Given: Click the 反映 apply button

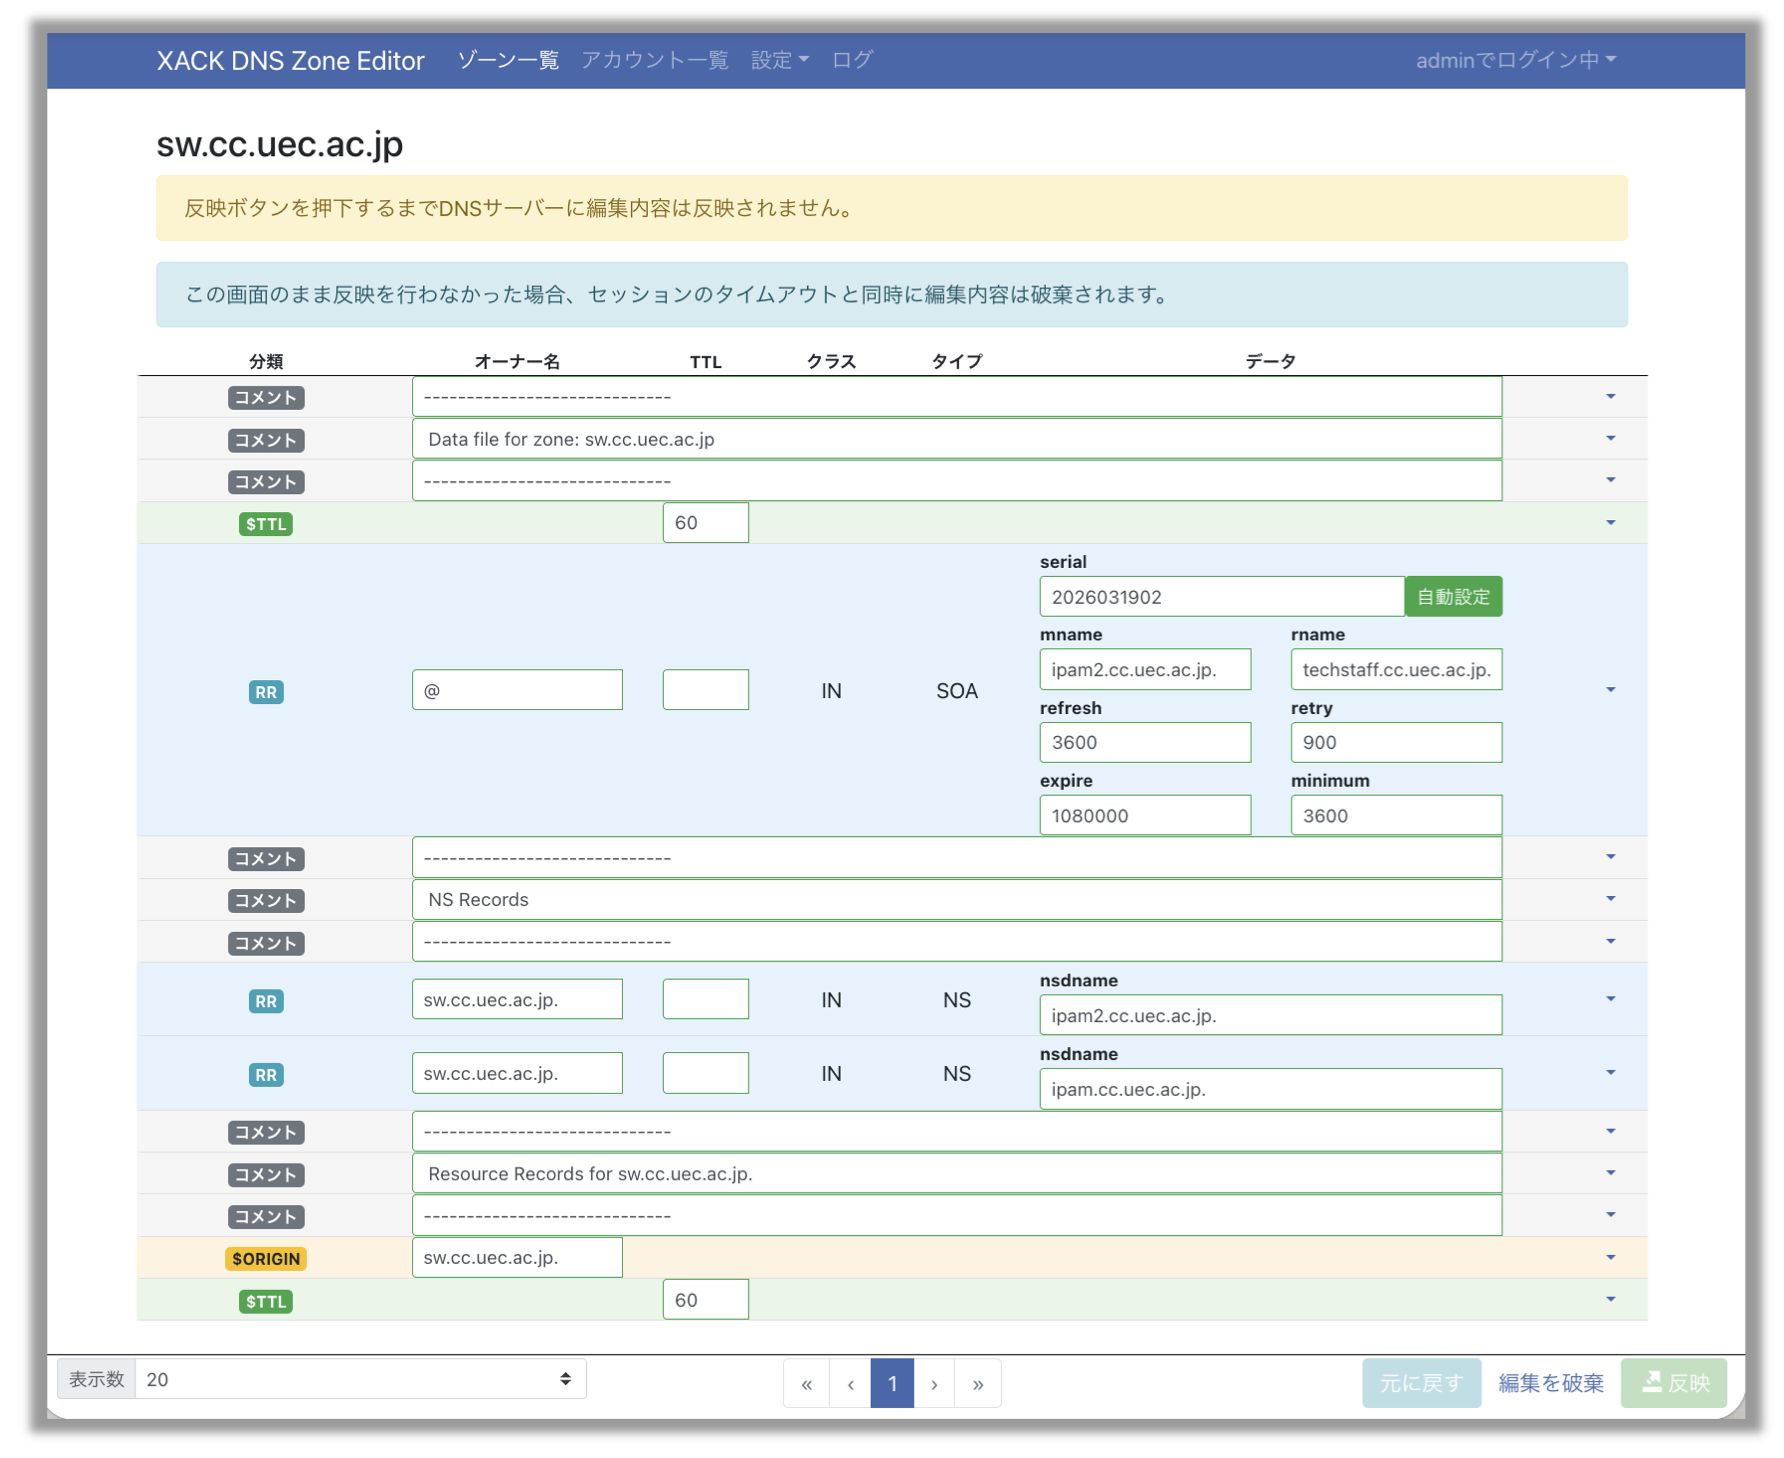Looking at the screenshot, I should (x=1675, y=1383).
